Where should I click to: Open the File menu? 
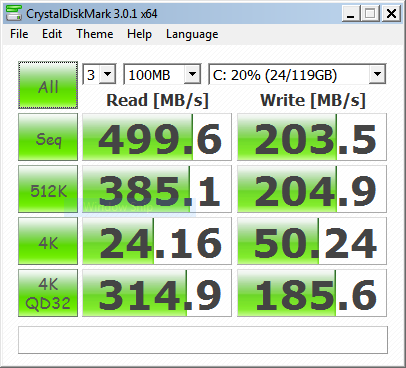click(19, 34)
